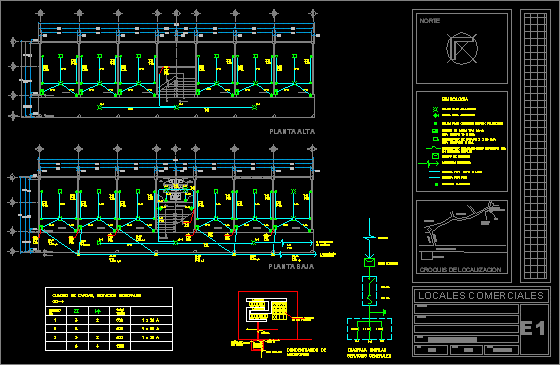Select the PLANTA BAJA drawing label
Screen dimensions: 560x365
[x=291, y=266]
